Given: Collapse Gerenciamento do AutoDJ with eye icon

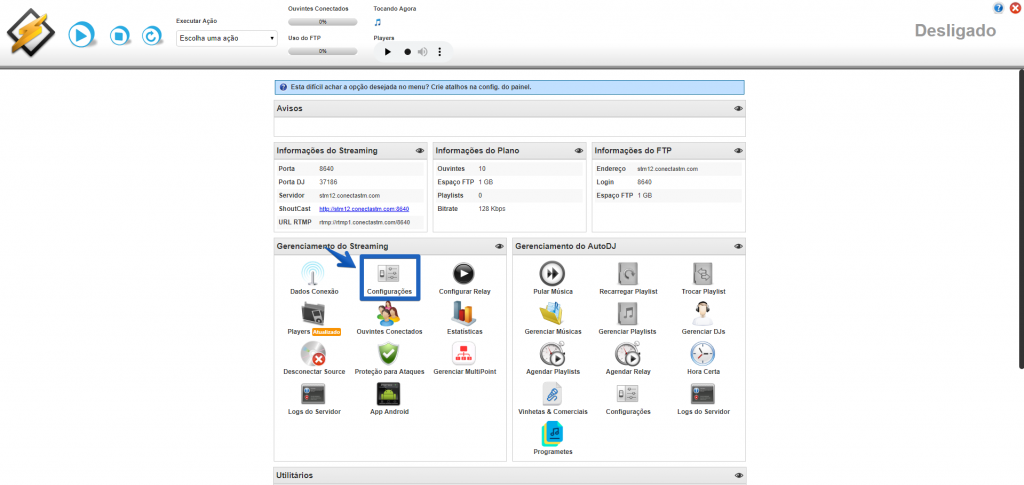Looking at the screenshot, I should 738,246.
